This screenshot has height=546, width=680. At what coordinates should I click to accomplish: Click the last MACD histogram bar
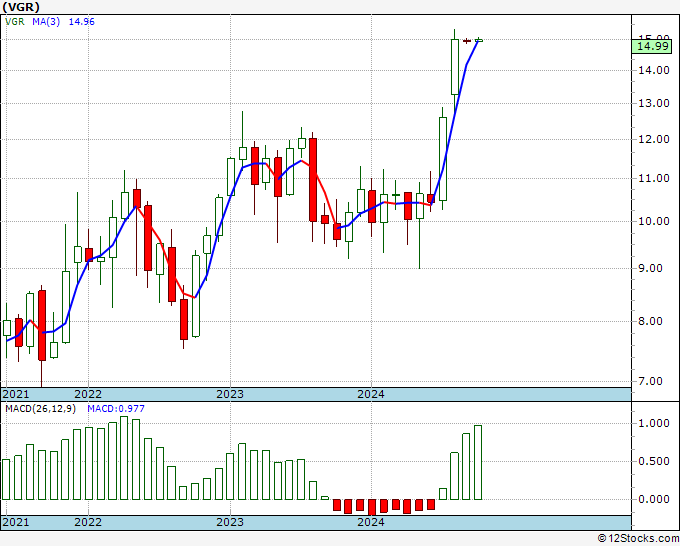click(478, 462)
